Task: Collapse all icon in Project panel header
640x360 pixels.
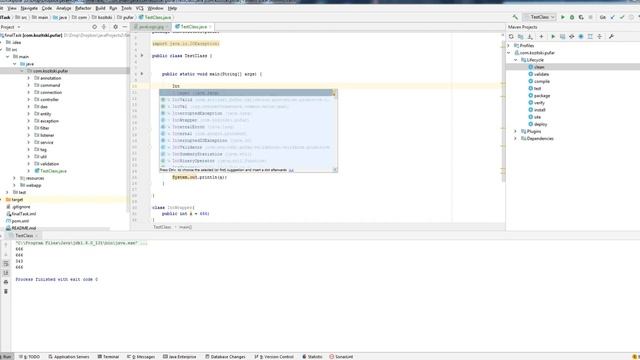Action: (104, 27)
